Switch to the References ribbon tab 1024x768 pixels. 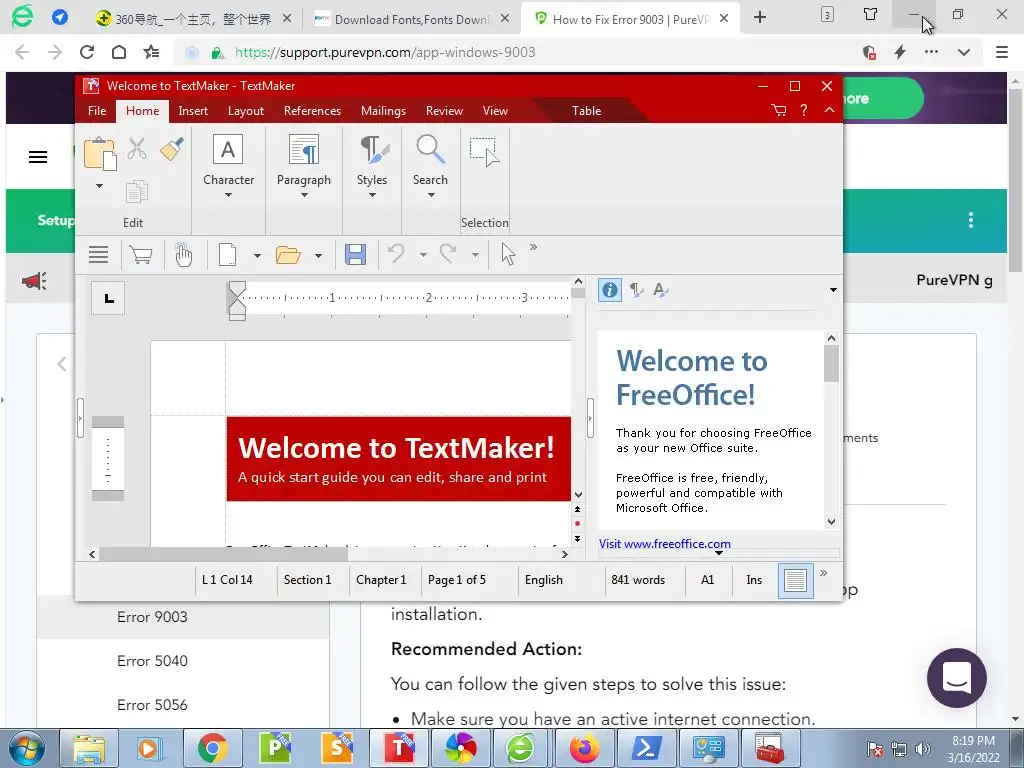click(312, 111)
